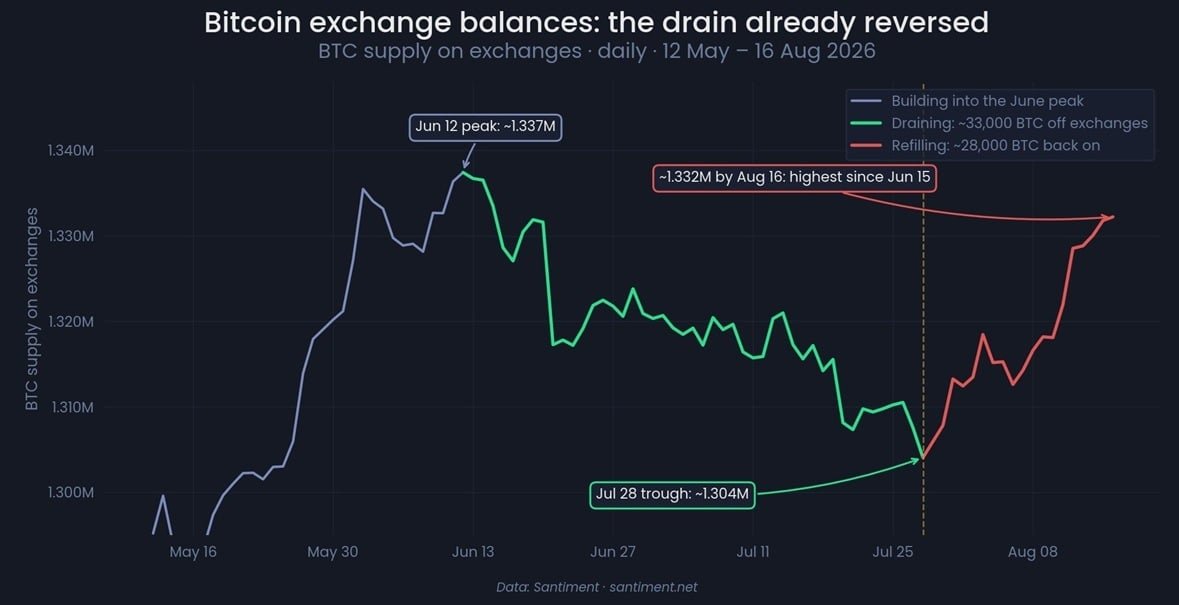Click the Aug 16 highest-since annotation box
1179x605 pixels.
[795, 178]
